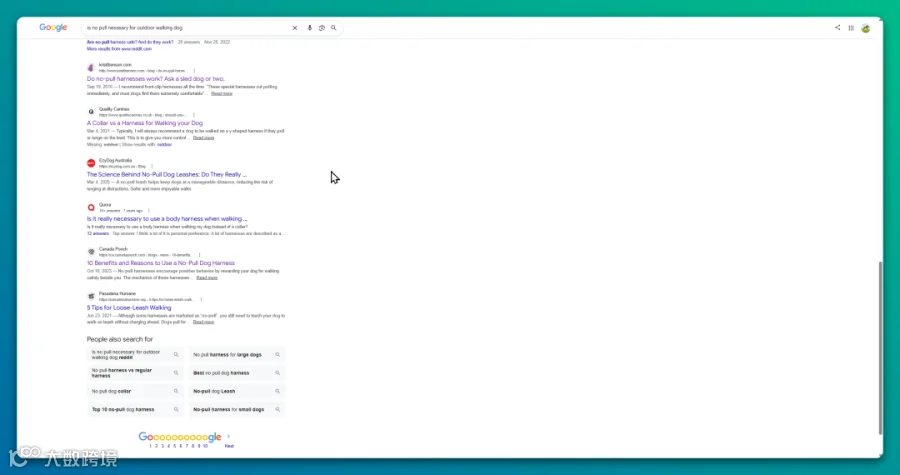The height and width of the screenshot is (475, 900).
Task: Open three-dot menu for kristibenson.com result
Action: pos(194,71)
